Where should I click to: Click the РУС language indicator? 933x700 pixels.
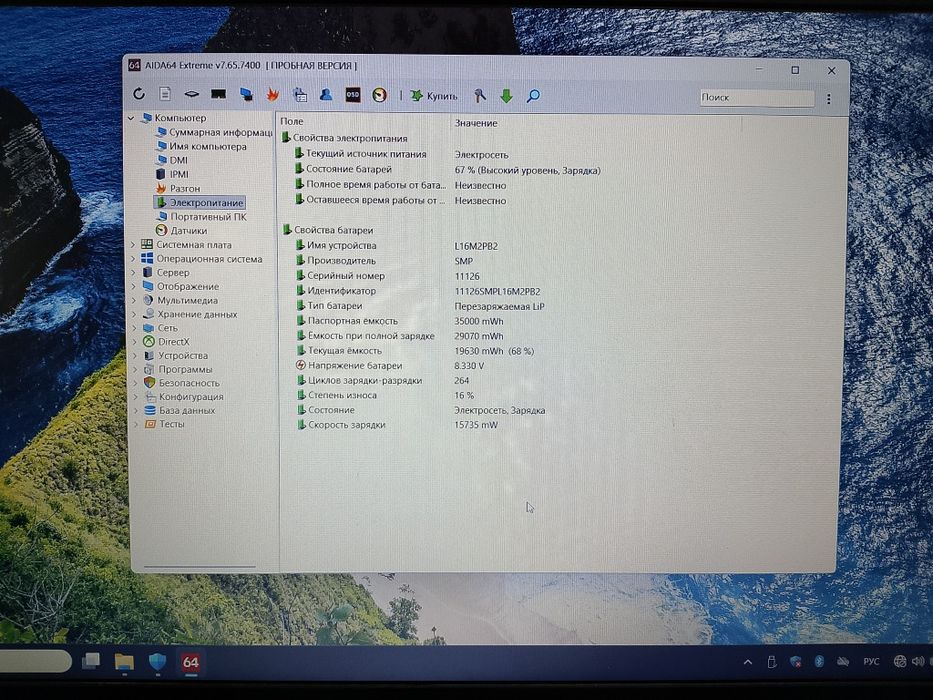(871, 662)
